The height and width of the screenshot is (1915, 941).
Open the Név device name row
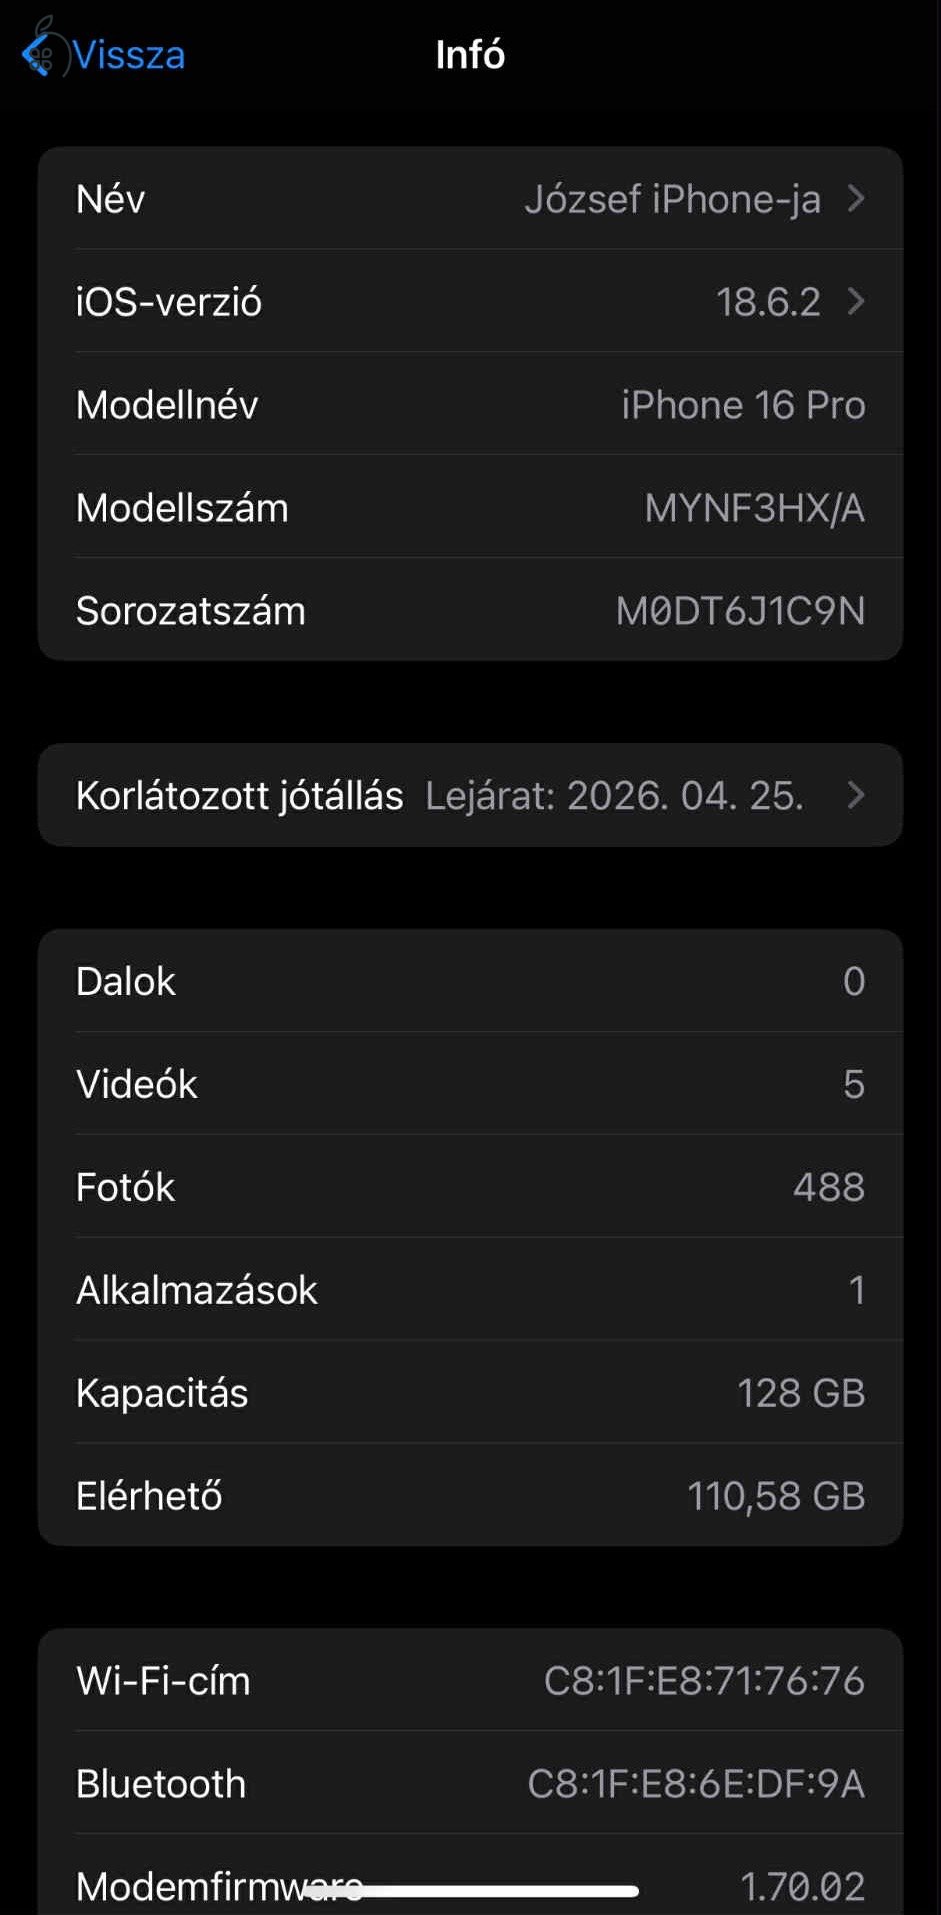point(470,199)
